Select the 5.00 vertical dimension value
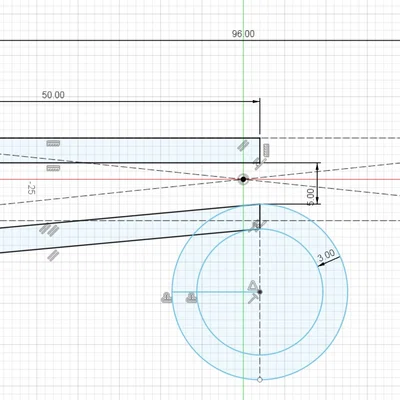 coord(310,197)
